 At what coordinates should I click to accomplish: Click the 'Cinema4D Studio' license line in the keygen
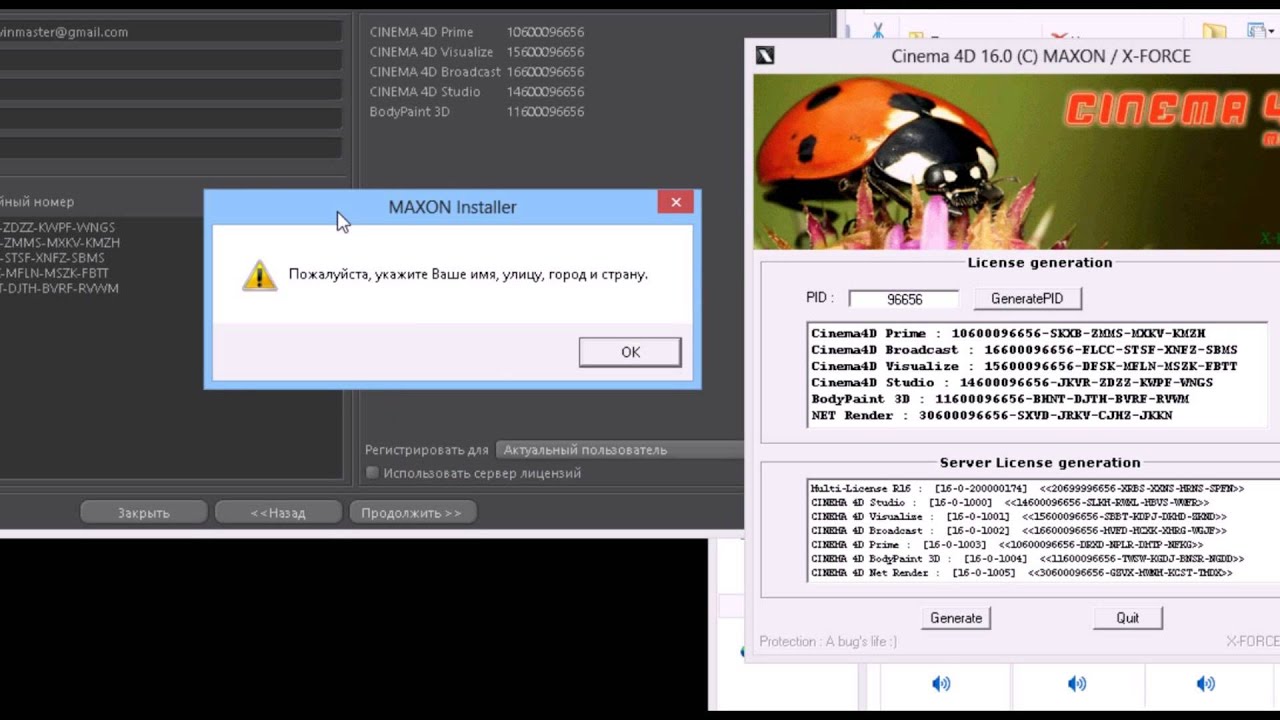pos(1012,382)
